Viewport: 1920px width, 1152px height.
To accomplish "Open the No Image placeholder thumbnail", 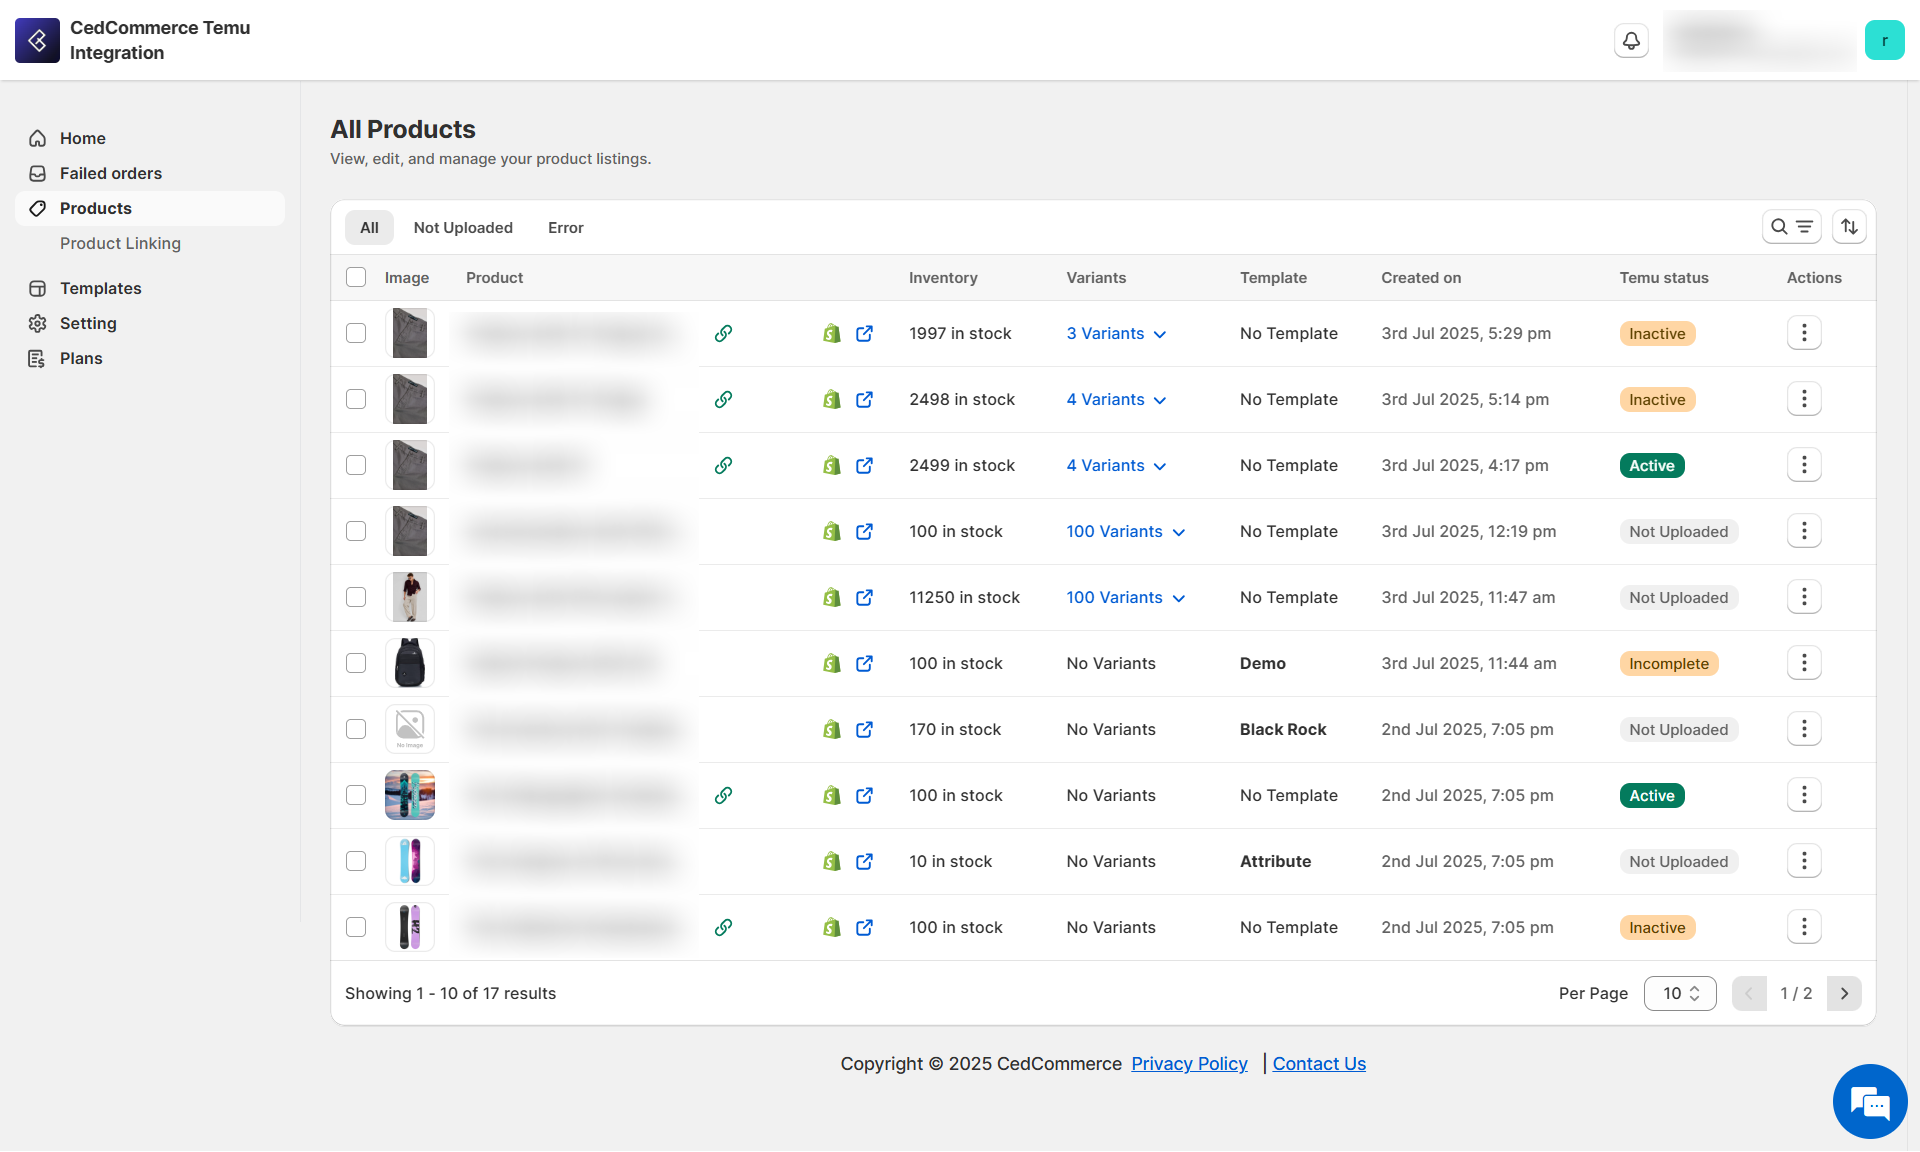I will click(x=410, y=729).
